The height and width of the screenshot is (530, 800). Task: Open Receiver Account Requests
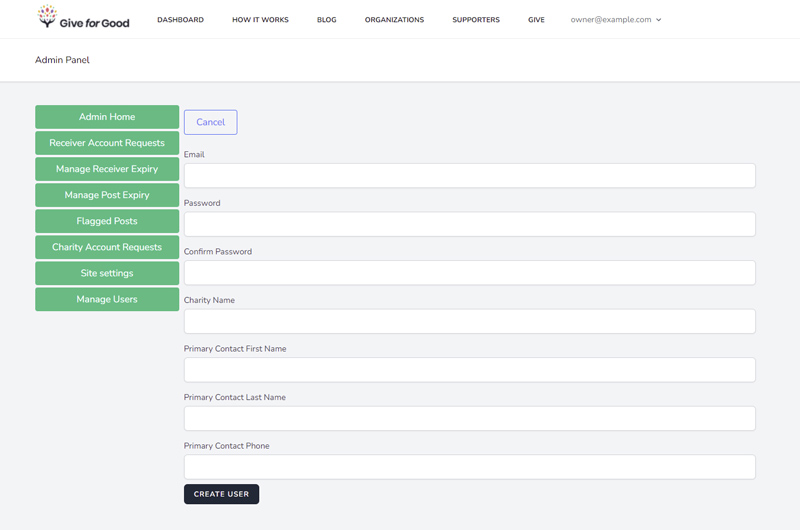tap(107, 143)
